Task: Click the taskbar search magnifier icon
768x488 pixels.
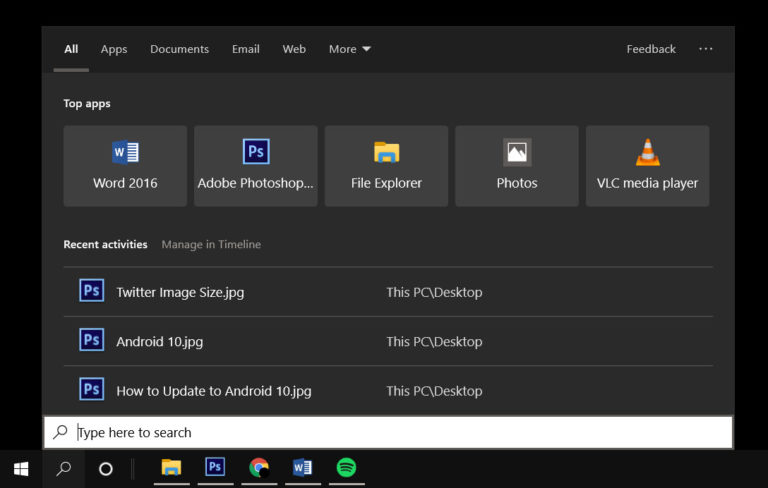Action: [x=64, y=468]
